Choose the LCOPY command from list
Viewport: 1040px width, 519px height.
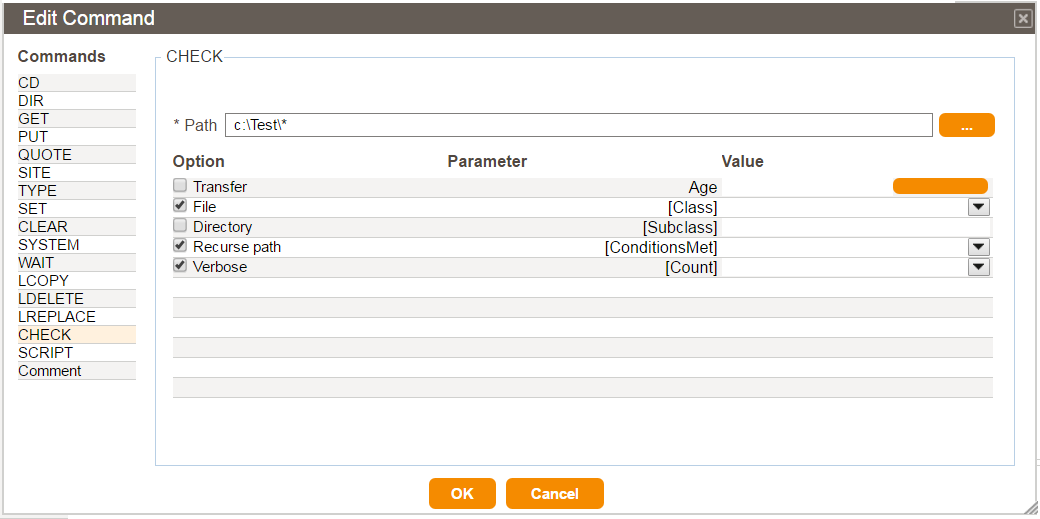point(77,281)
